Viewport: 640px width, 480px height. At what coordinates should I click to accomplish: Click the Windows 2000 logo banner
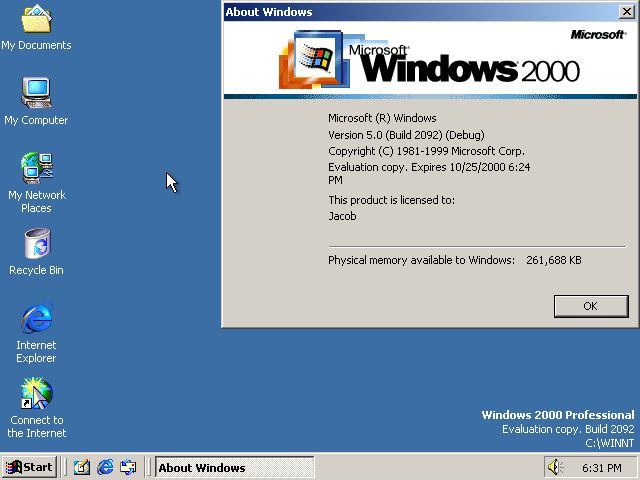pyautogui.click(x=430, y=60)
